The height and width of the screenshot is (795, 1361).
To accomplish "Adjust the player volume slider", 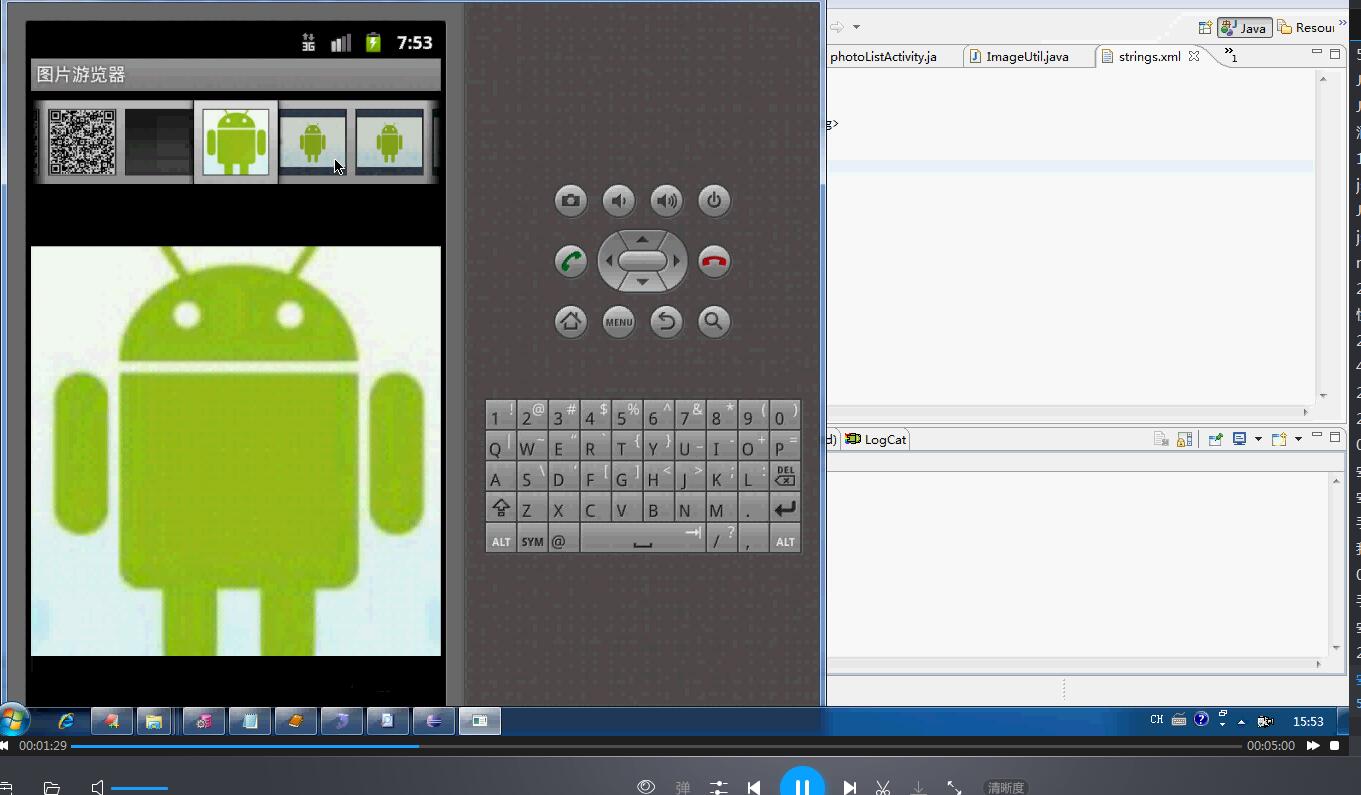I will (x=139, y=788).
